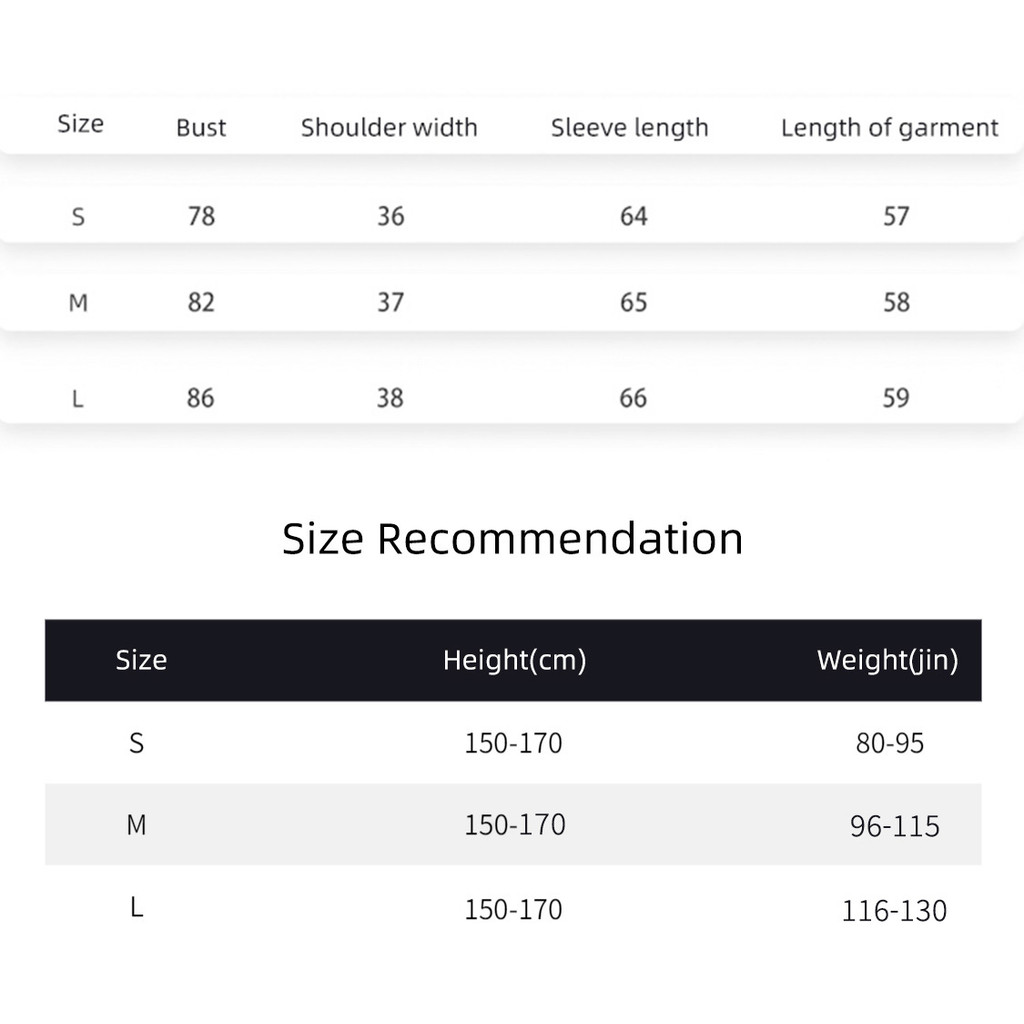The height and width of the screenshot is (1024, 1024).
Task: Click garment length value 57
Action: (x=896, y=216)
